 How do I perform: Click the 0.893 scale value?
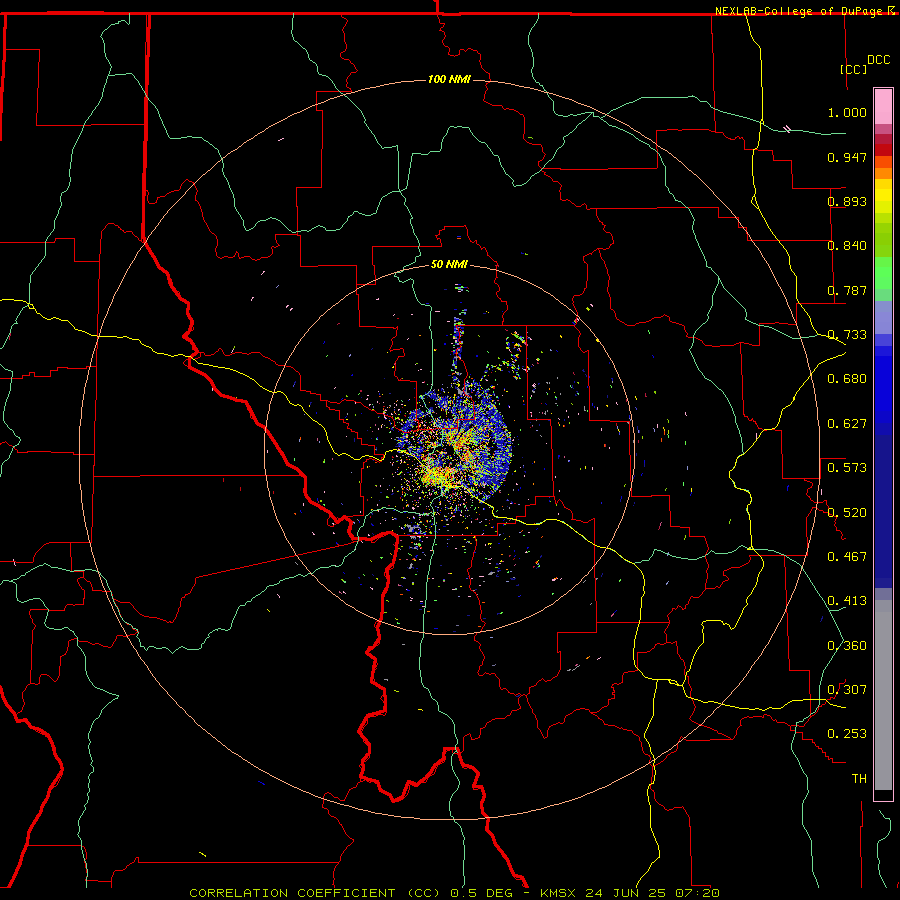point(847,201)
